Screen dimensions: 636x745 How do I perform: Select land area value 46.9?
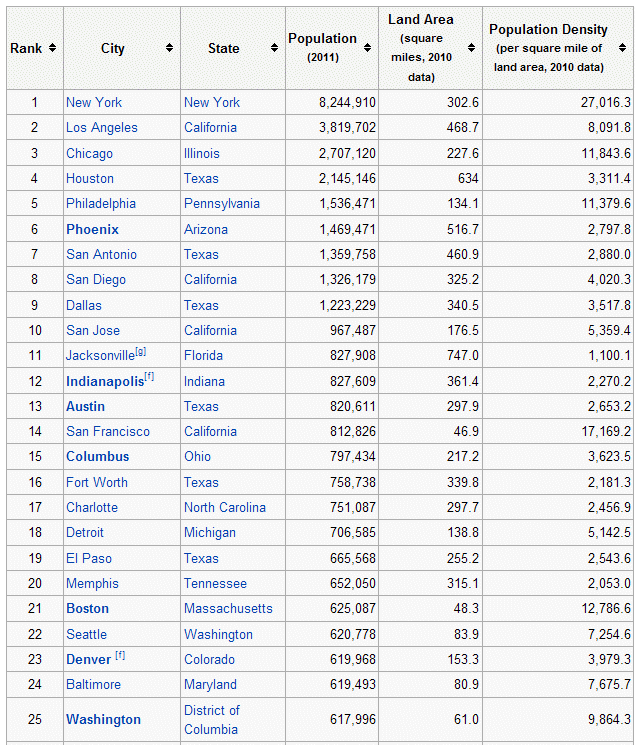tap(466, 431)
